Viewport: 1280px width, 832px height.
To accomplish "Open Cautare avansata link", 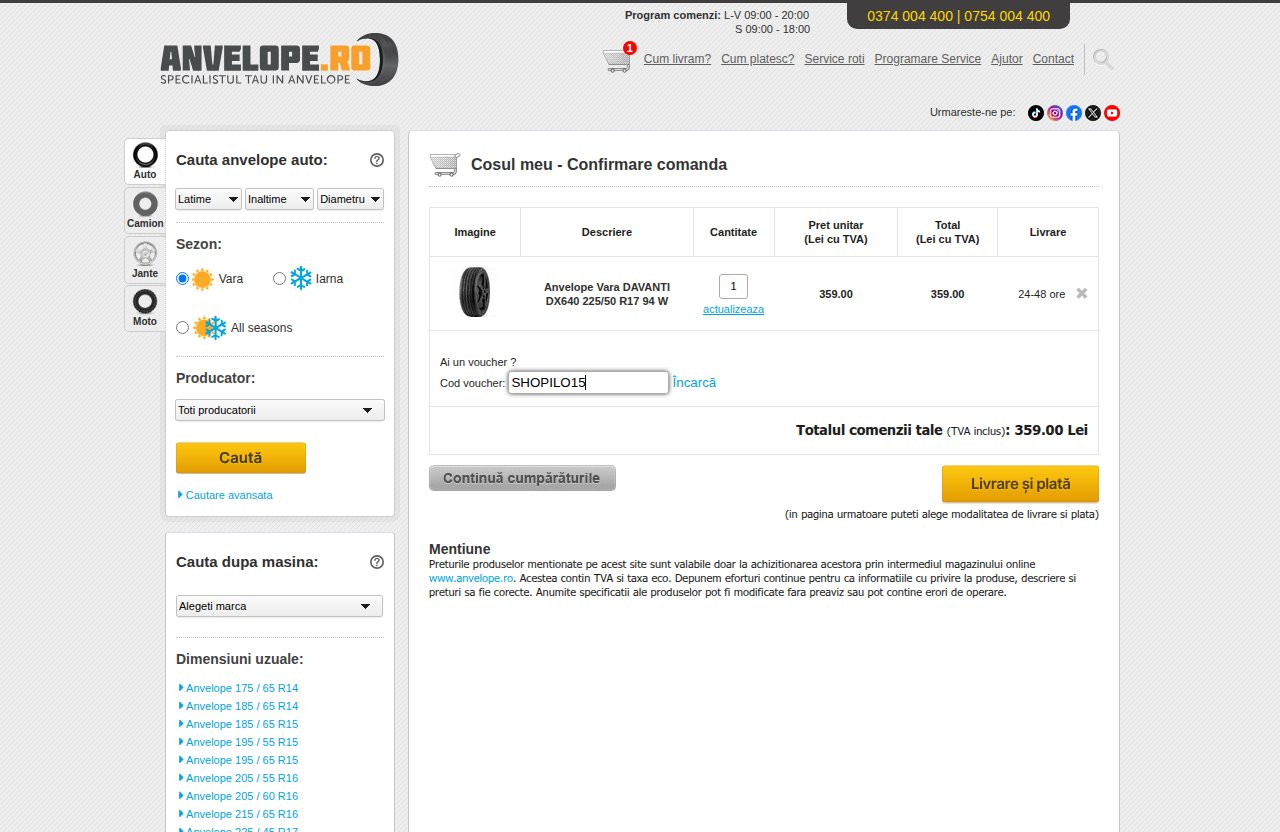I will [x=229, y=495].
